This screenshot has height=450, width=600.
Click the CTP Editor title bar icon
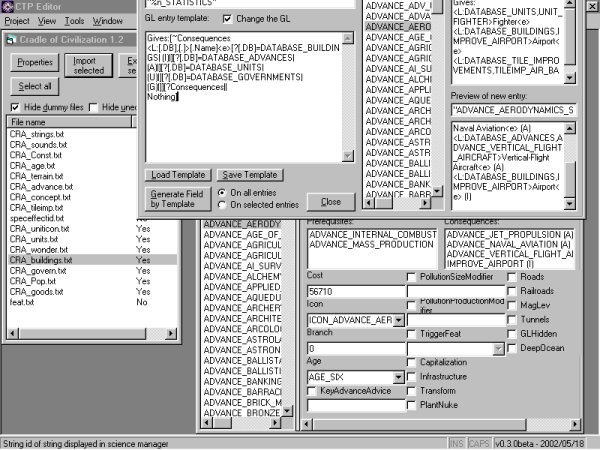coord(9,5)
